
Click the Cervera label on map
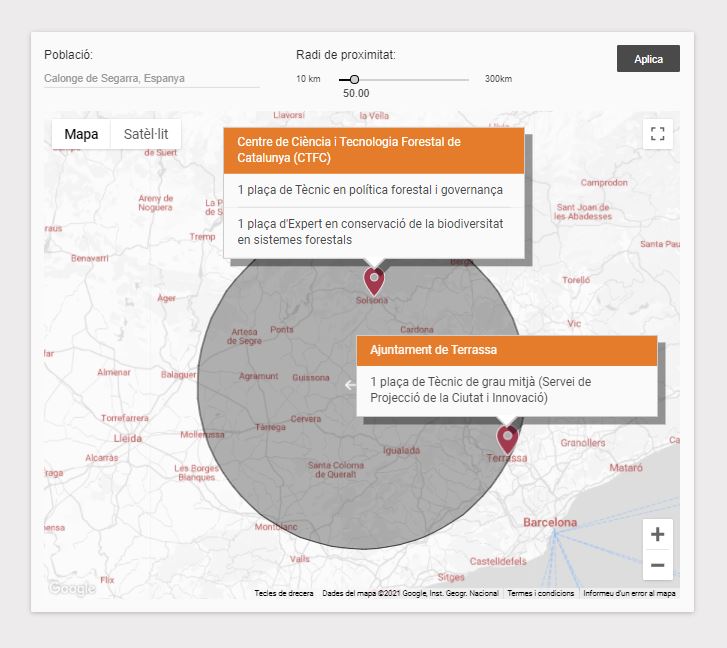306,419
